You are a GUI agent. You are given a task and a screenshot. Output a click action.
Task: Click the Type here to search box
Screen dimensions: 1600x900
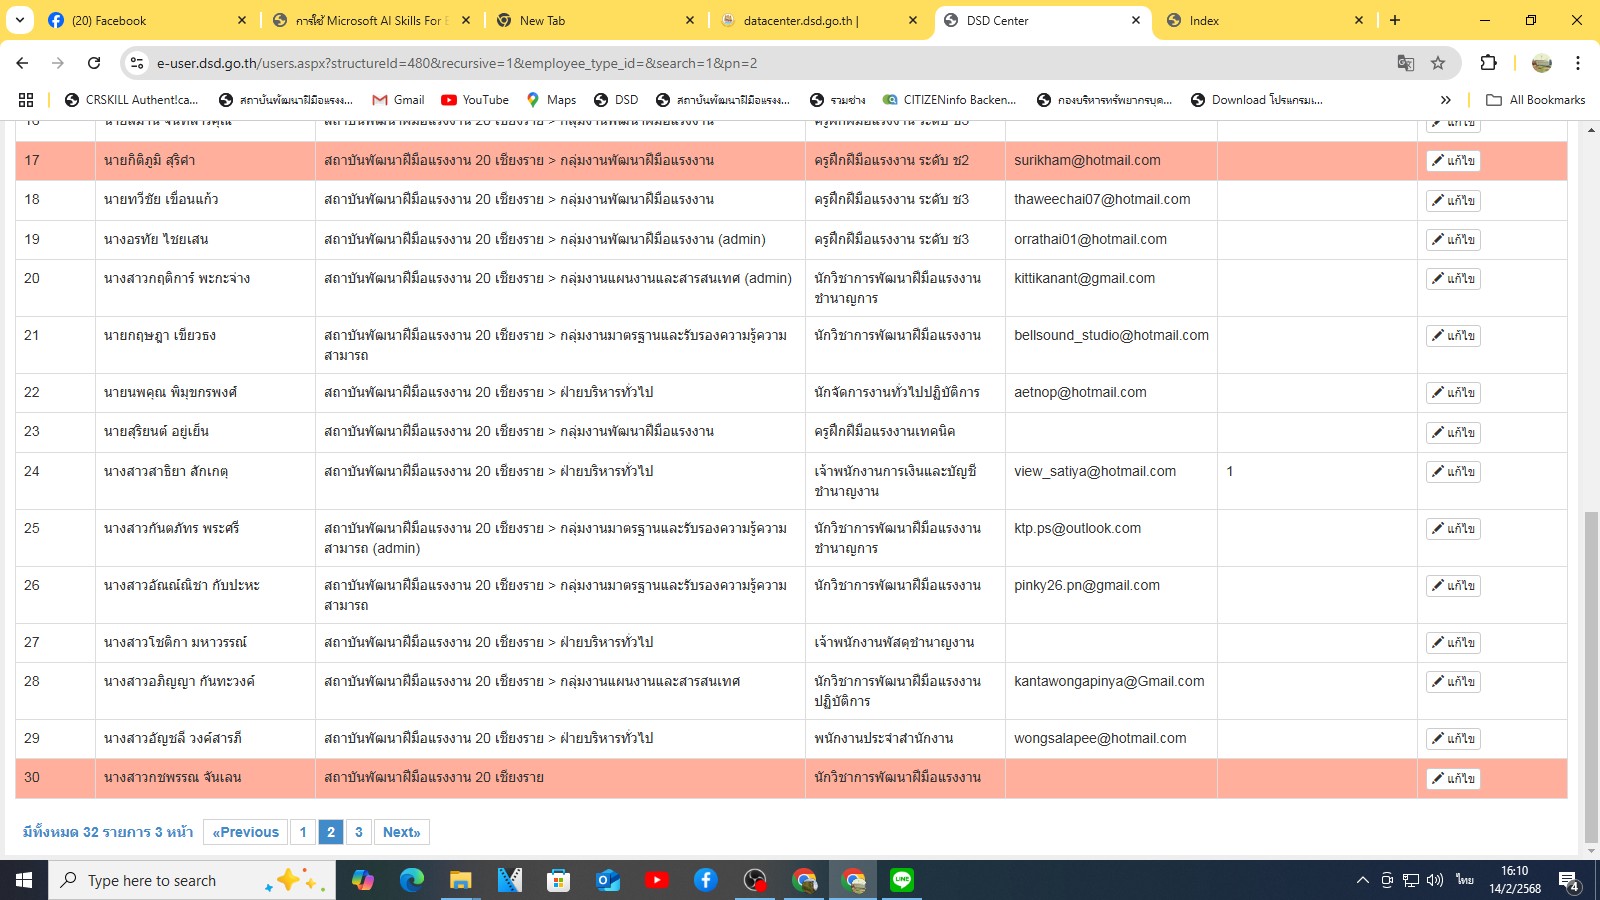(x=190, y=880)
